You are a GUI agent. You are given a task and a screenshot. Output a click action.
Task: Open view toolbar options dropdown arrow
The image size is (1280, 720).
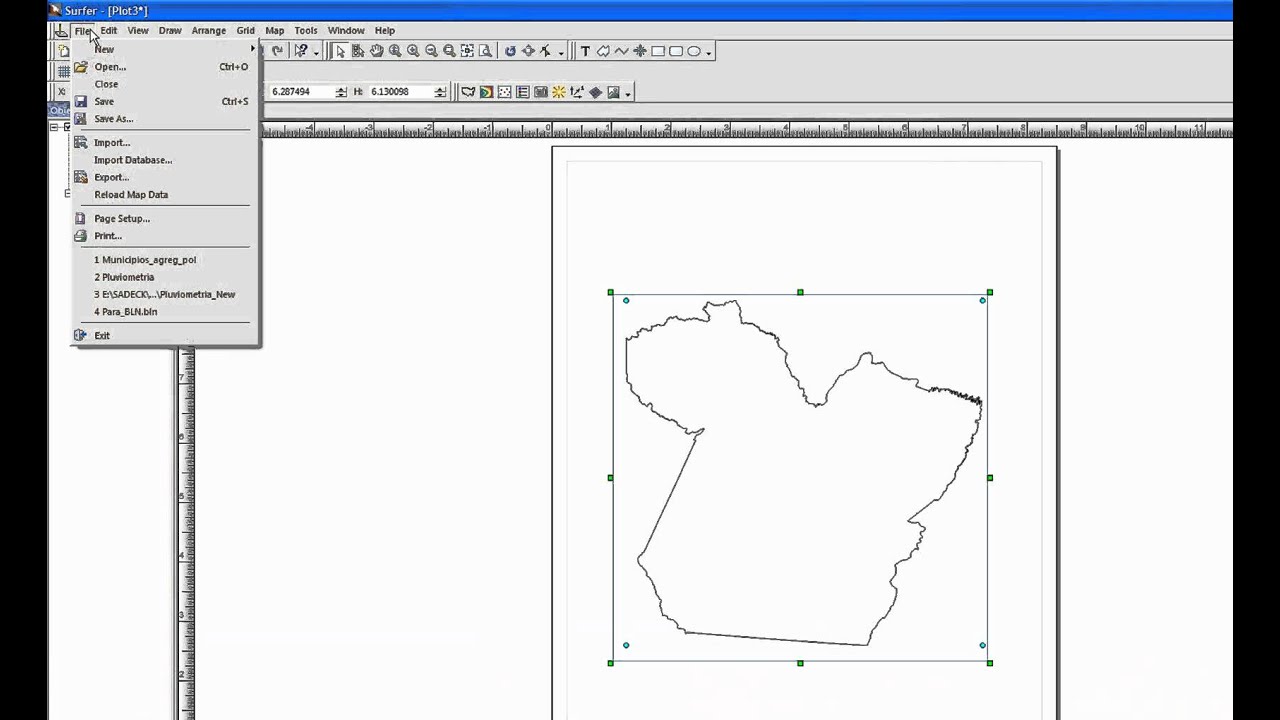561,53
